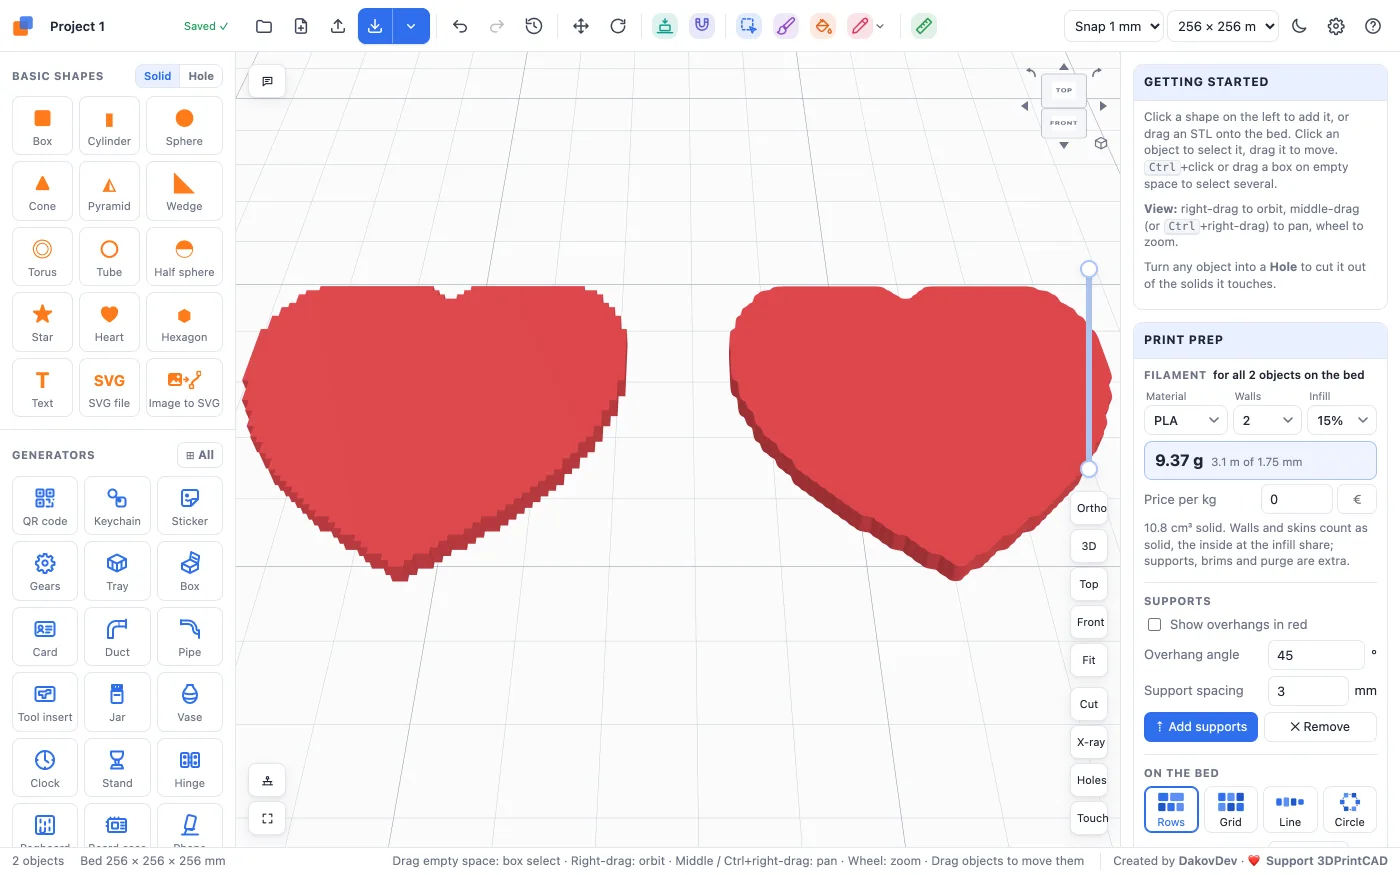Screen dimensions: 1400x875
Task: Open the Support 3DPrintCAD link
Action: point(1327,861)
